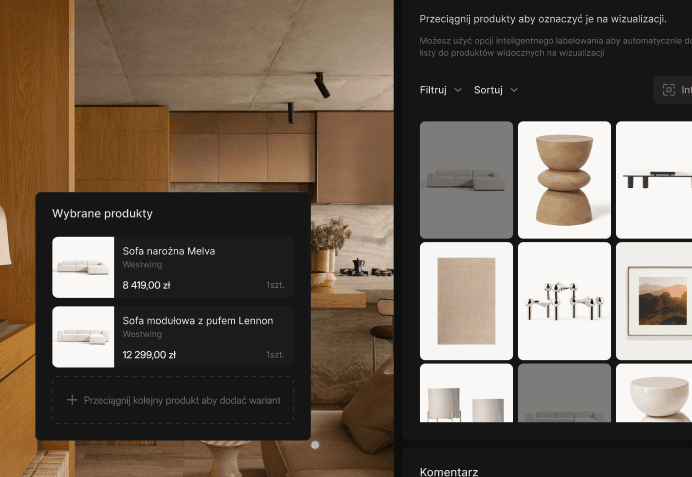The image size is (692, 477).
Task: Click the plus icon to add variant
Action: 72,400
